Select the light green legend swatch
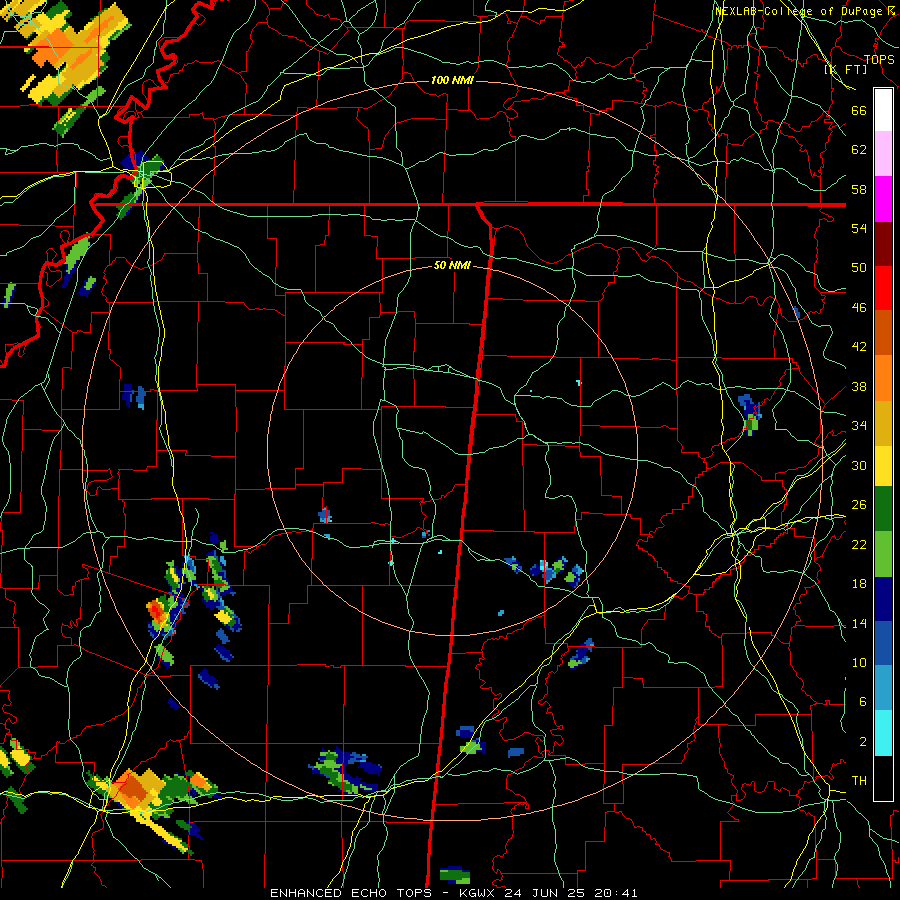 coord(883,554)
